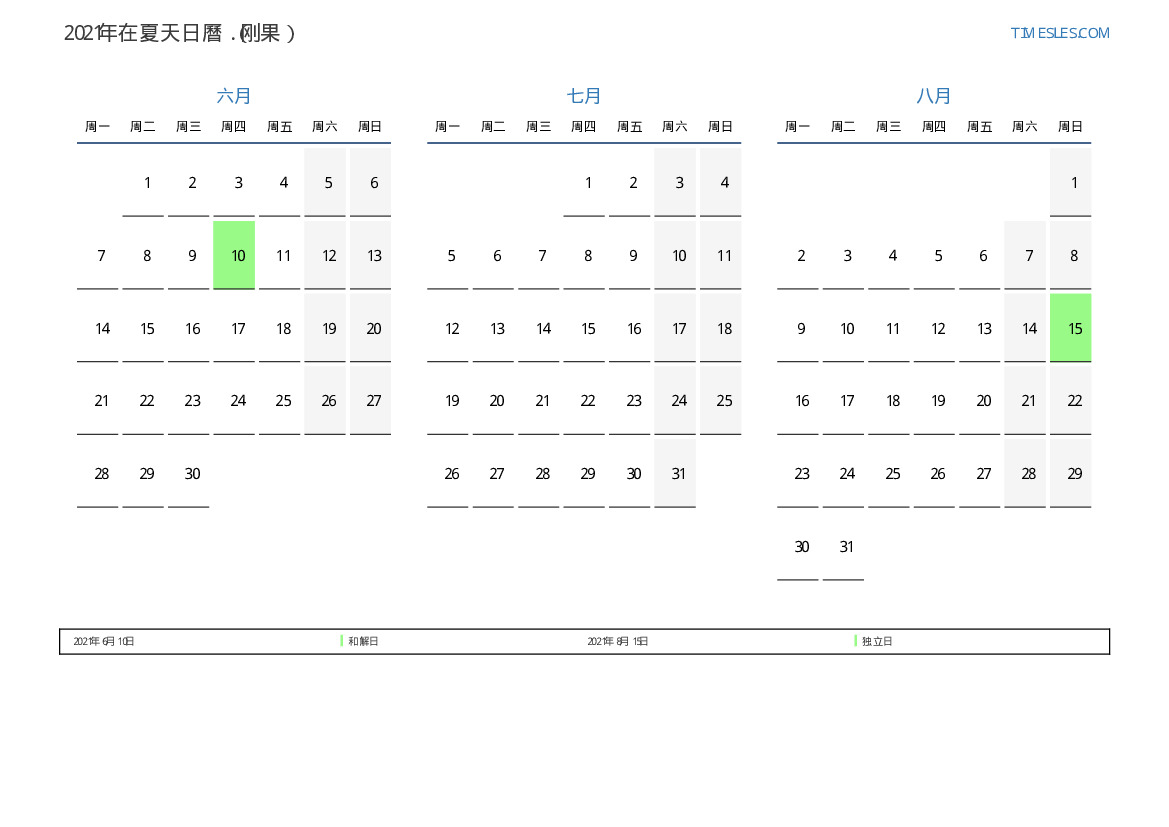The height and width of the screenshot is (827, 1169).
Task: Select August 31 date cell
Action: 847,547
